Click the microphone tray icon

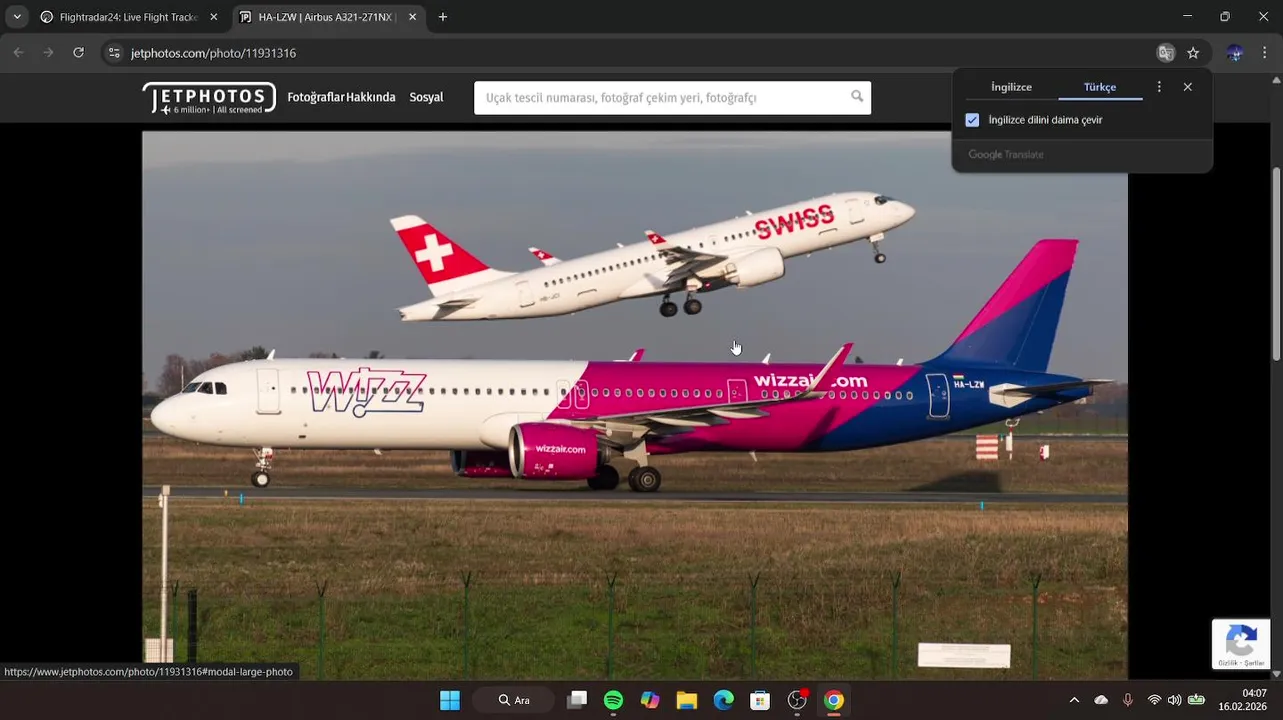pyautogui.click(x=1128, y=700)
